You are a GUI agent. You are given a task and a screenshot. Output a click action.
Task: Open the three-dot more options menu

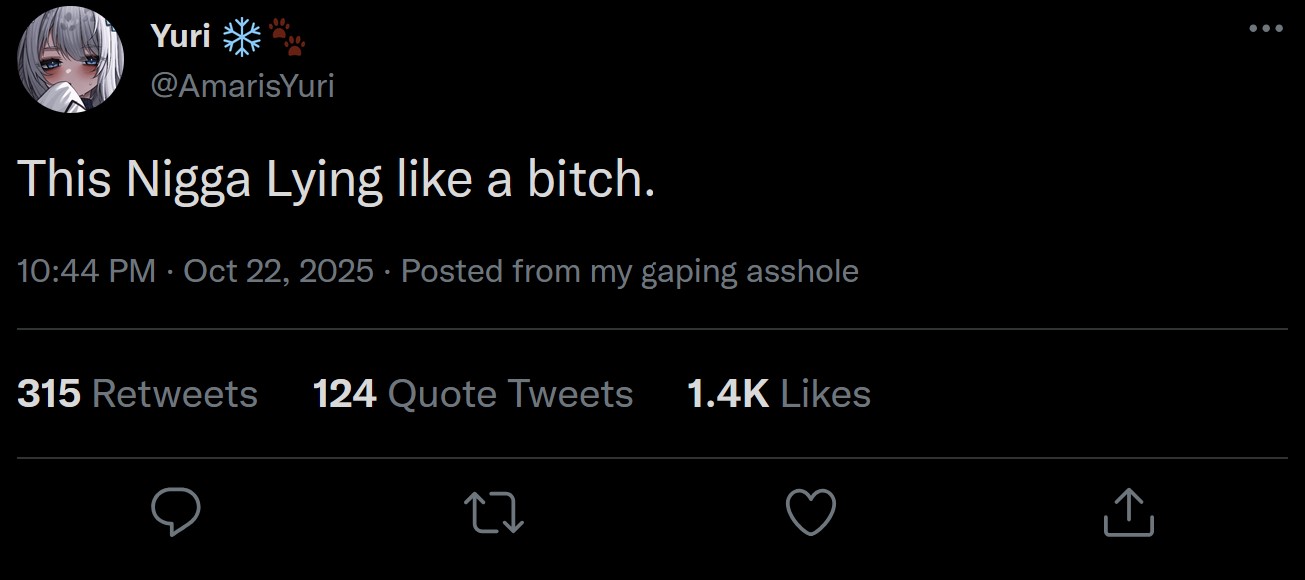[1266, 29]
